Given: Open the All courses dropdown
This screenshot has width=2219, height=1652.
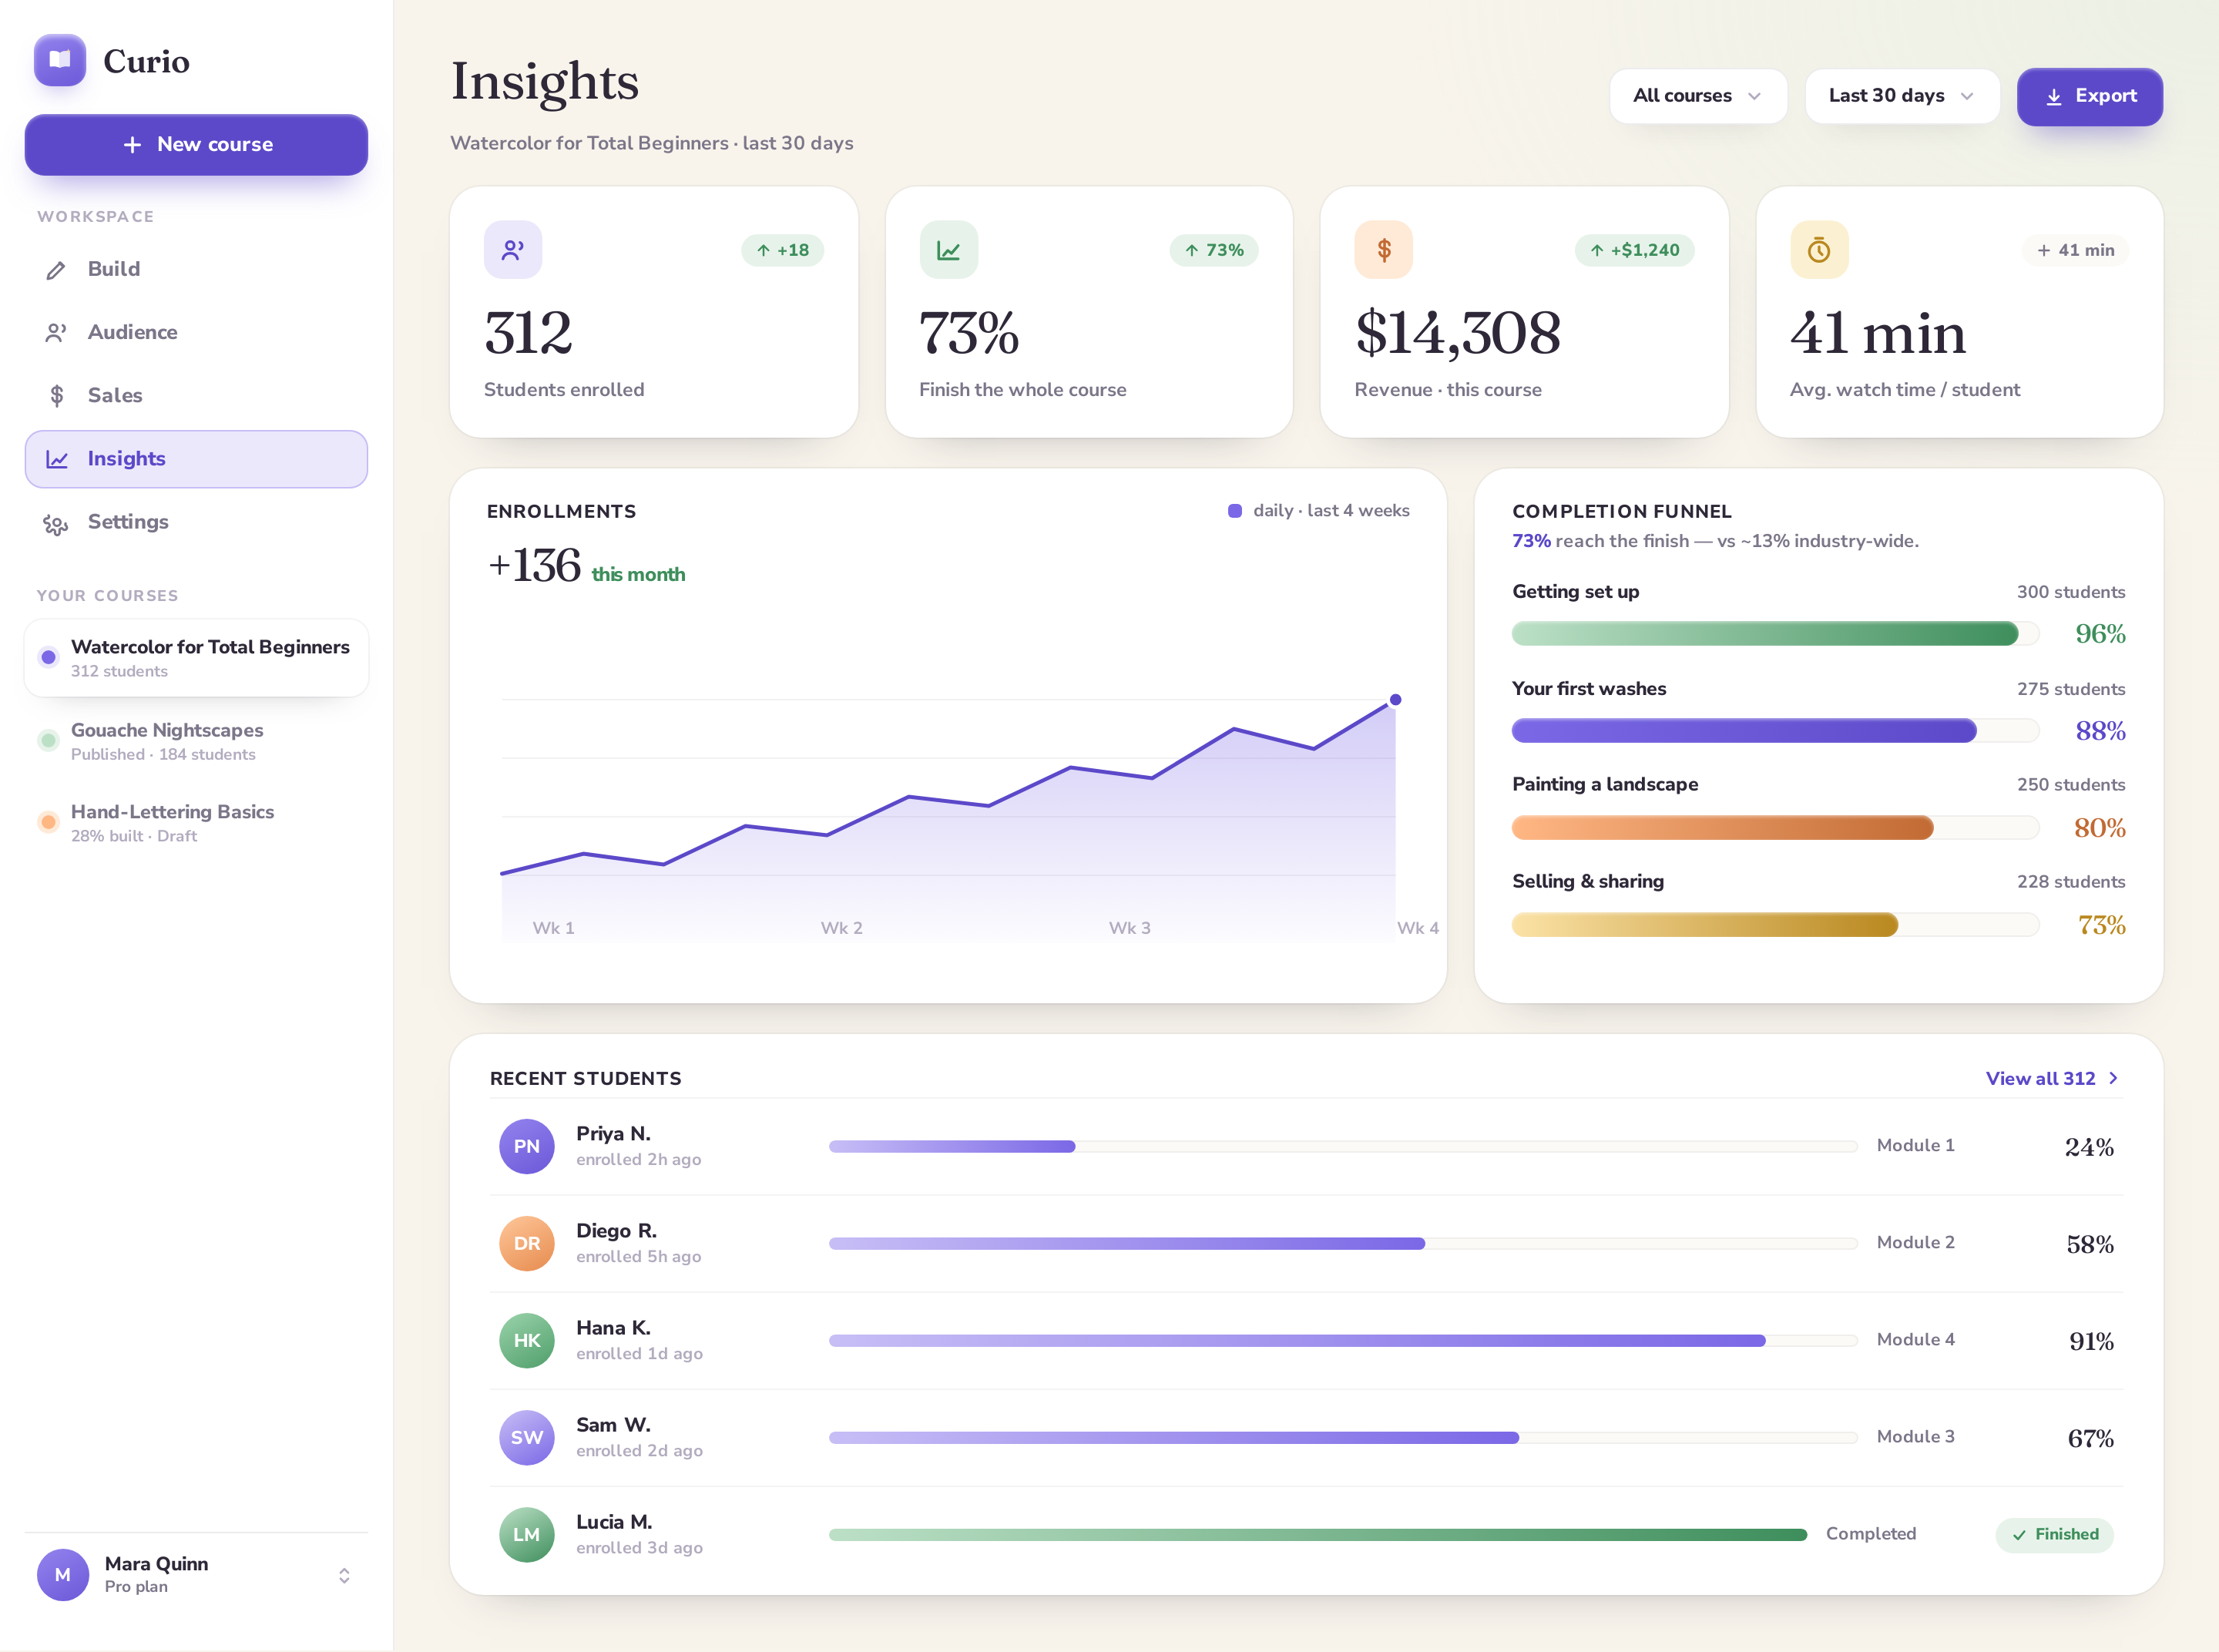Looking at the screenshot, I should pyautogui.click(x=1697, y=96).
